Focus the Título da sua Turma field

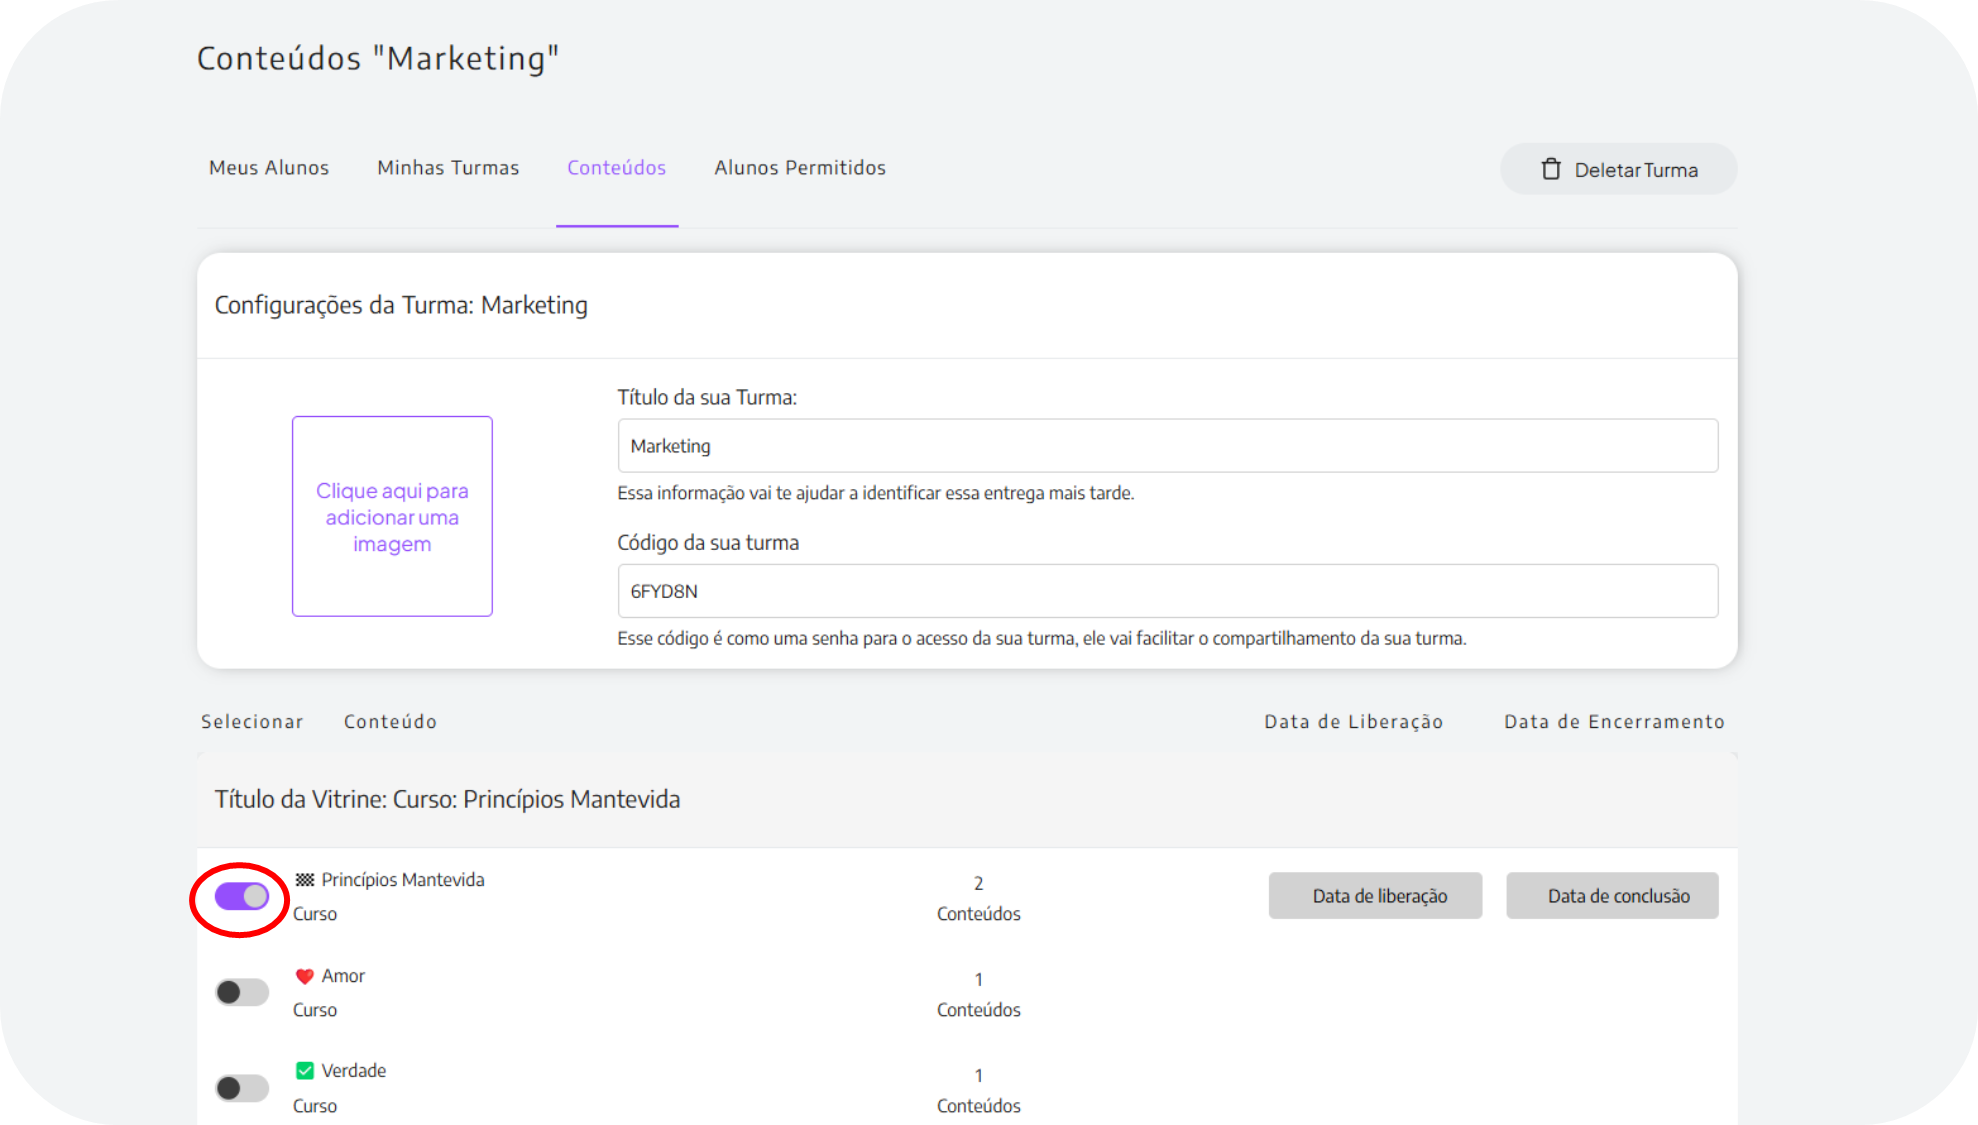coord(1167,446)
